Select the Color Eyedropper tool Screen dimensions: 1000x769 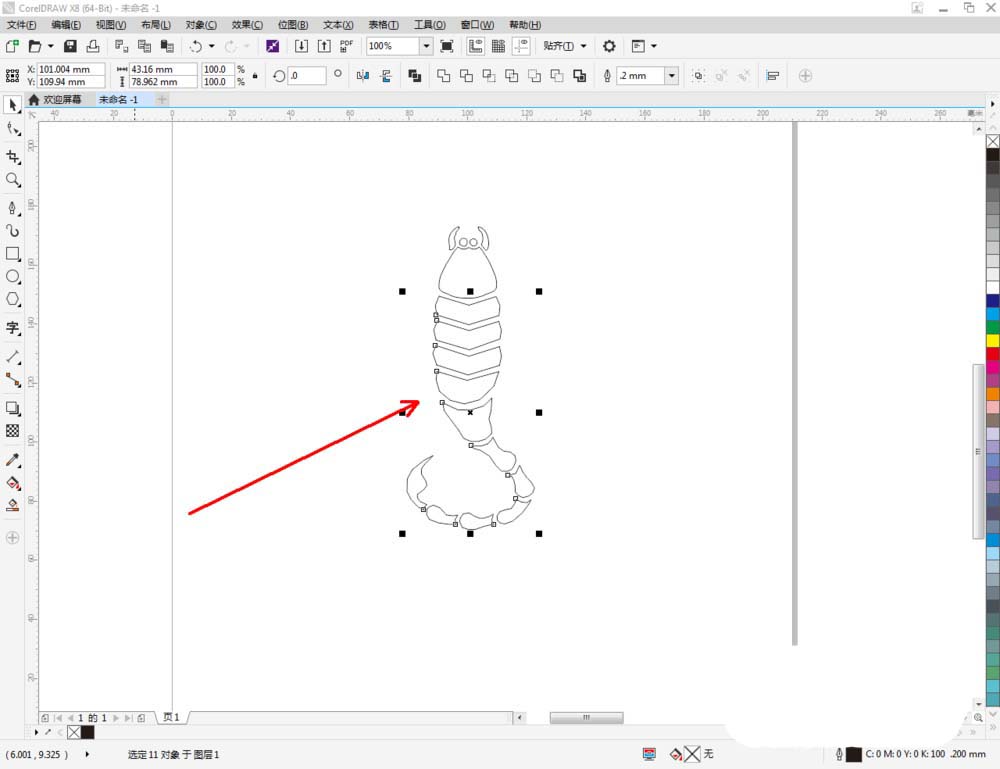point(12,460)
